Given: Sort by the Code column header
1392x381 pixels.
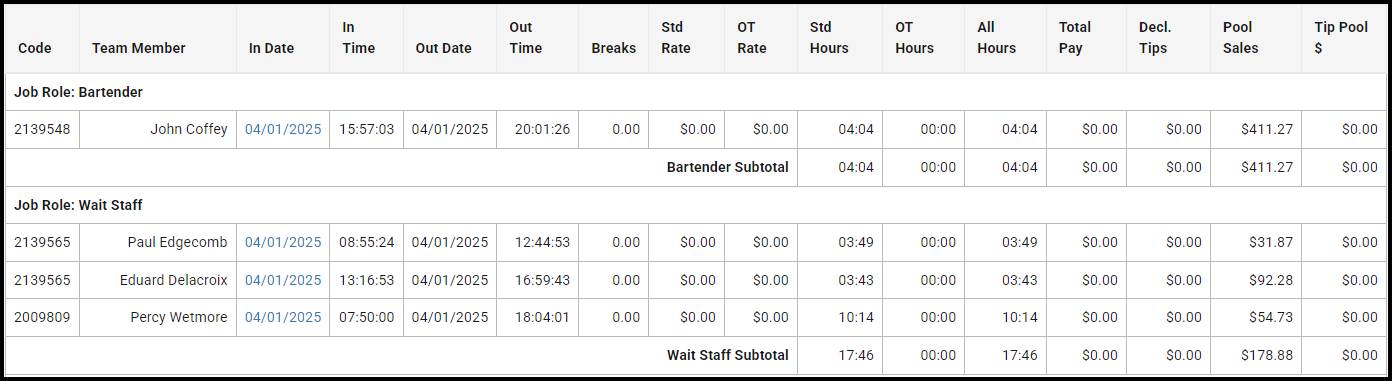Looking at the screenshot, I should point(35,48).
